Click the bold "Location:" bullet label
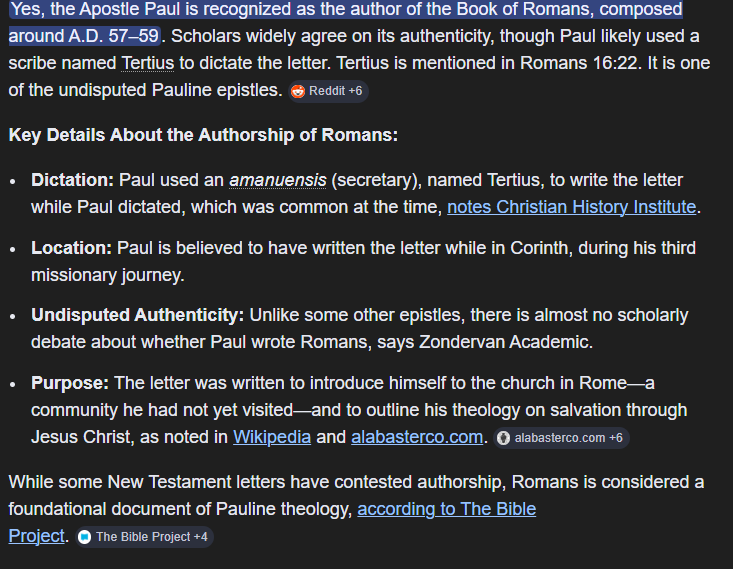Viewport: 733px width, 569px height. tap(71, 247)
